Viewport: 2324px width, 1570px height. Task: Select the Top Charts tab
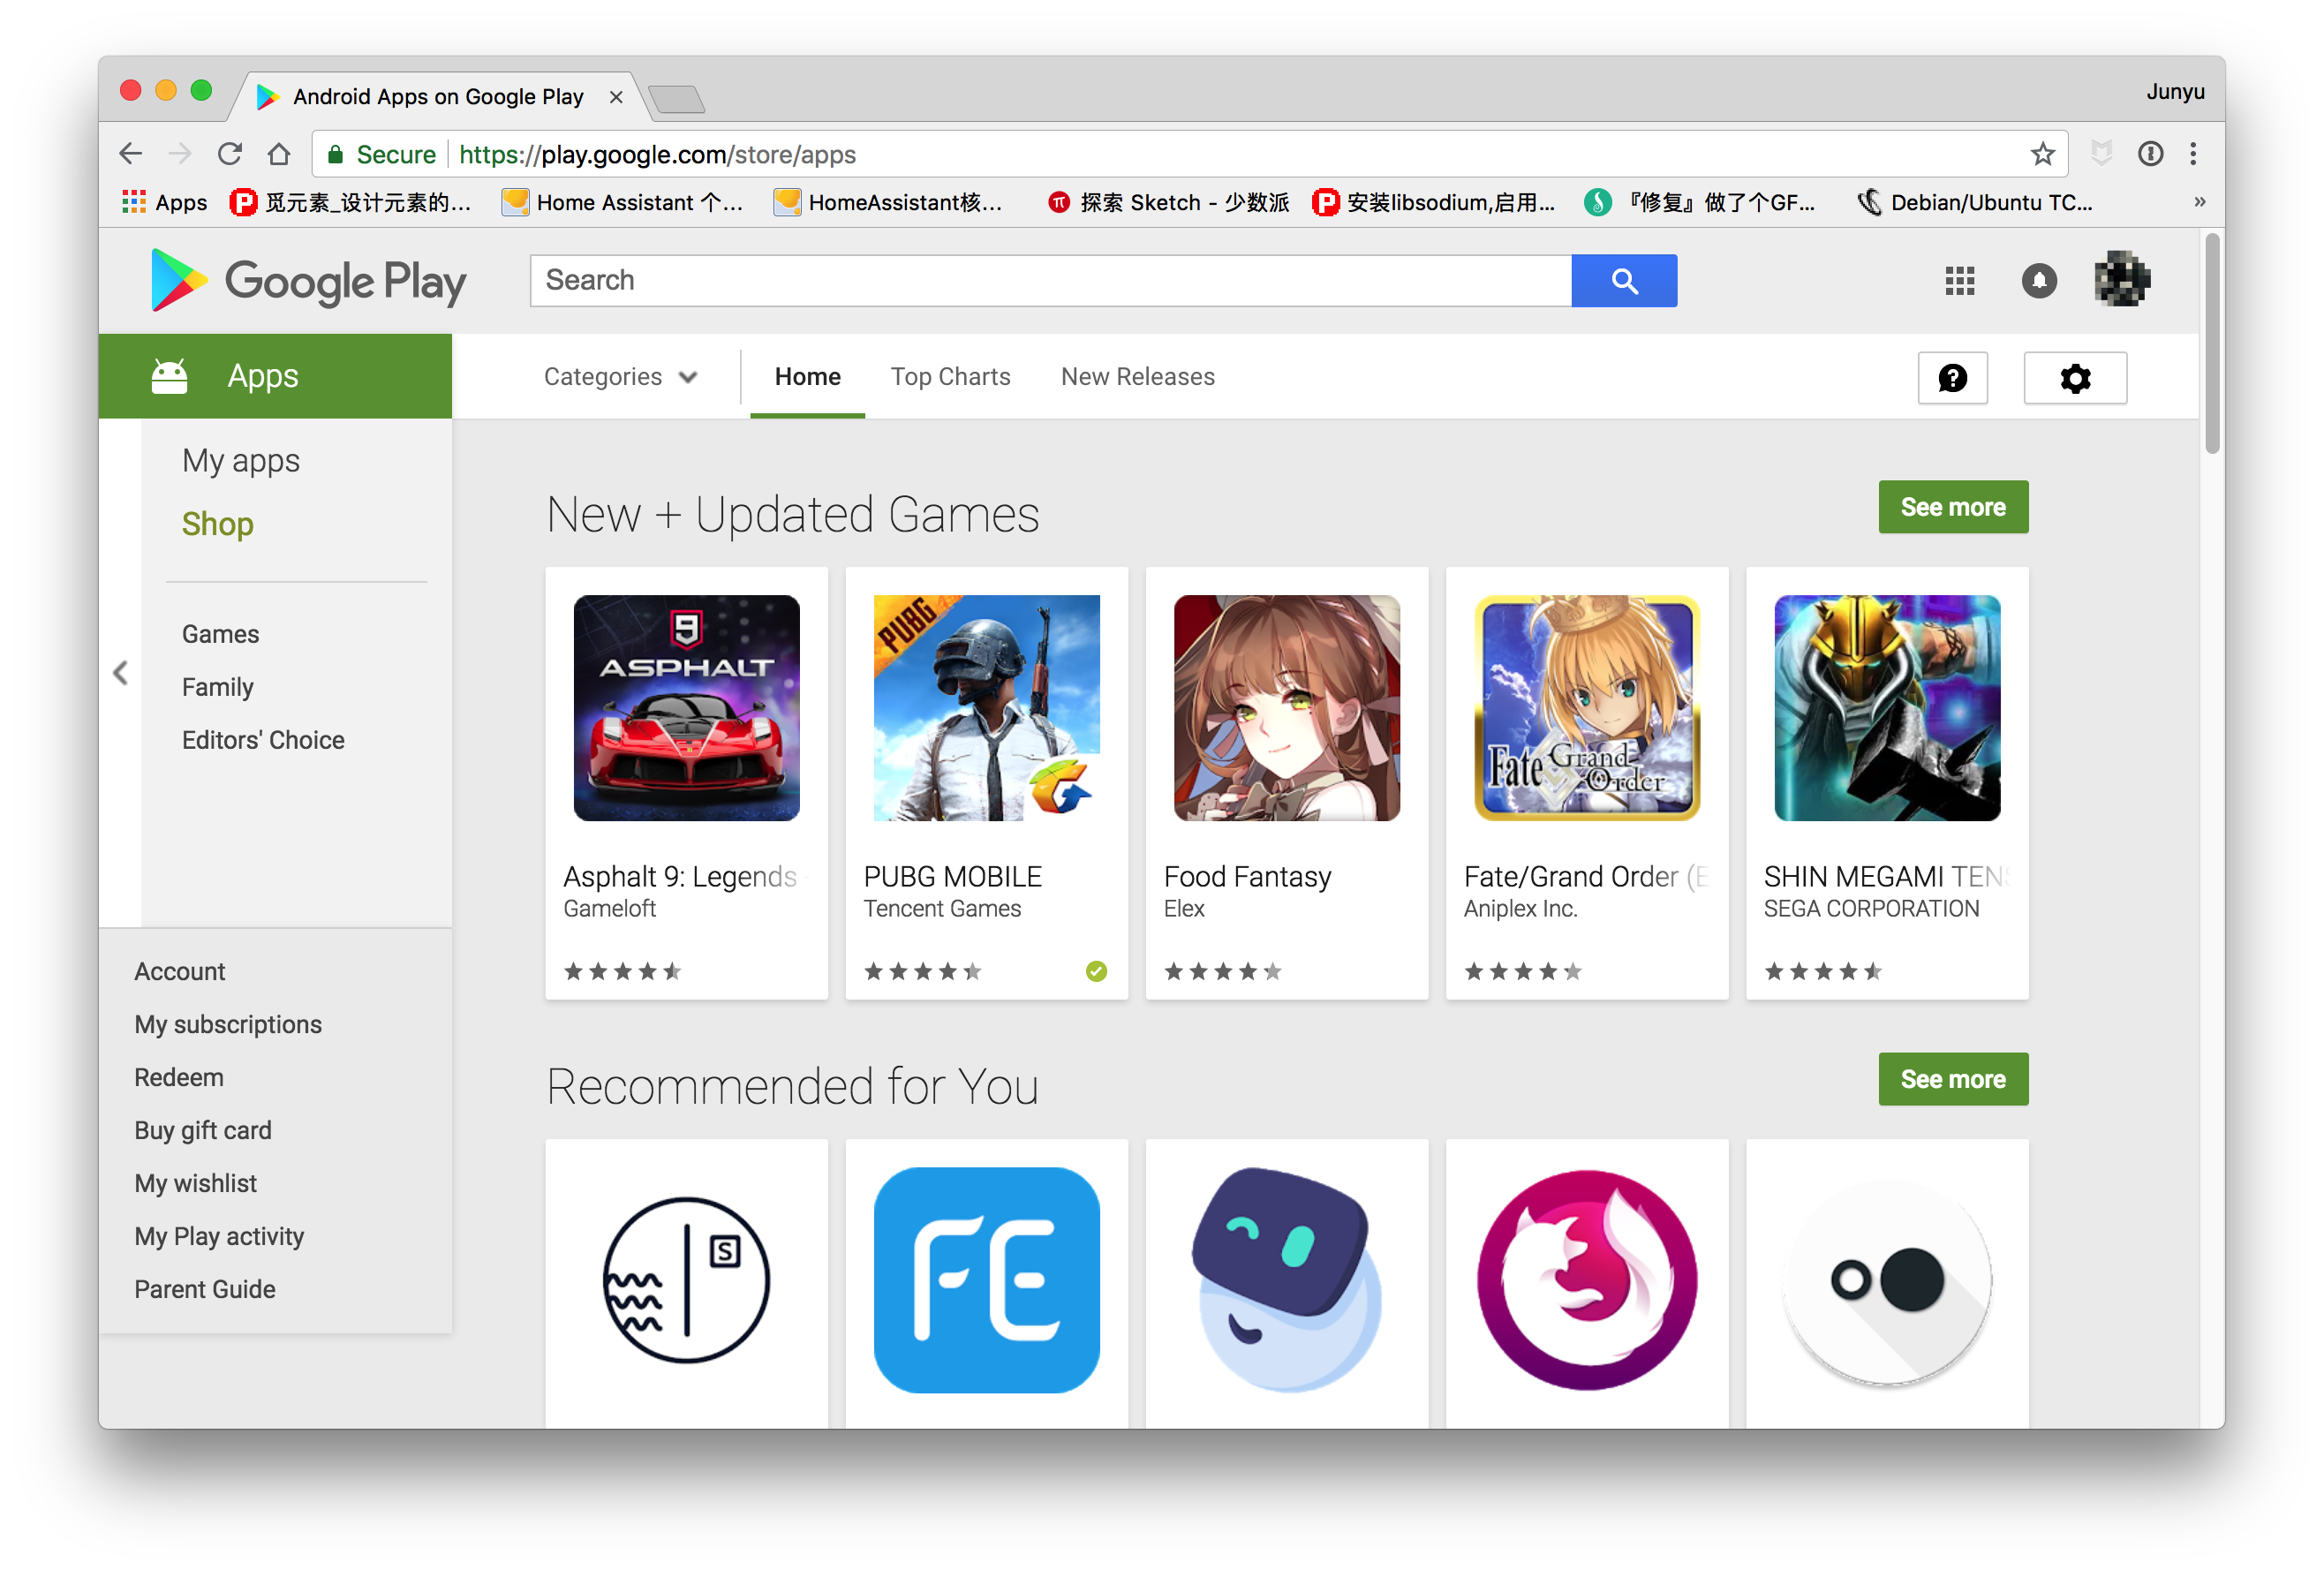(x=949, y=375)
